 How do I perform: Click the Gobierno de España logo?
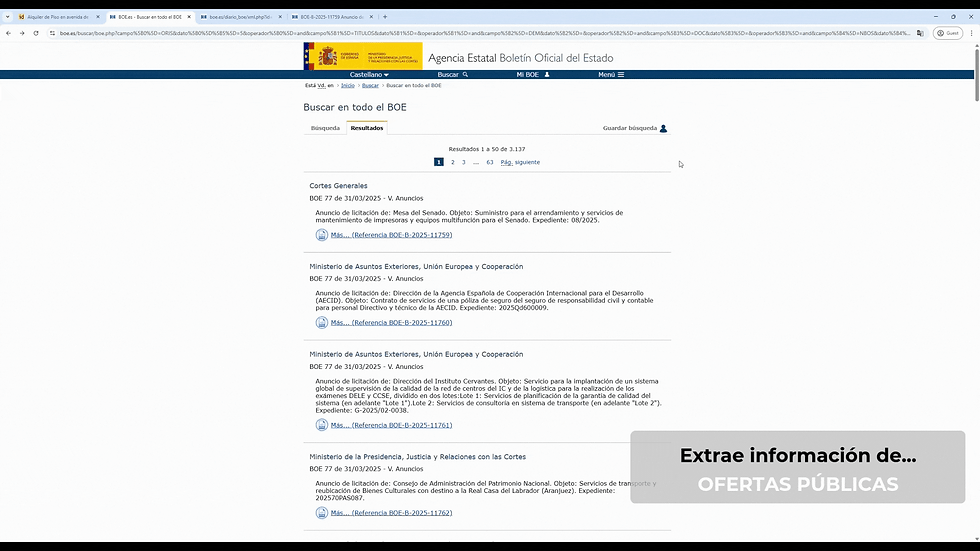pyautogui.click(x=362, y=56)
